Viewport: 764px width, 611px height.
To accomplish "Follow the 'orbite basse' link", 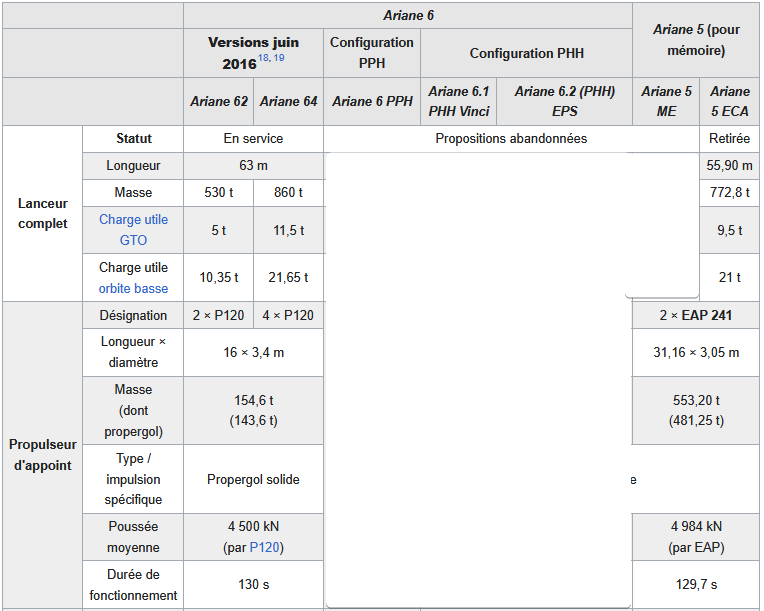I will click(x=133, y=288).
